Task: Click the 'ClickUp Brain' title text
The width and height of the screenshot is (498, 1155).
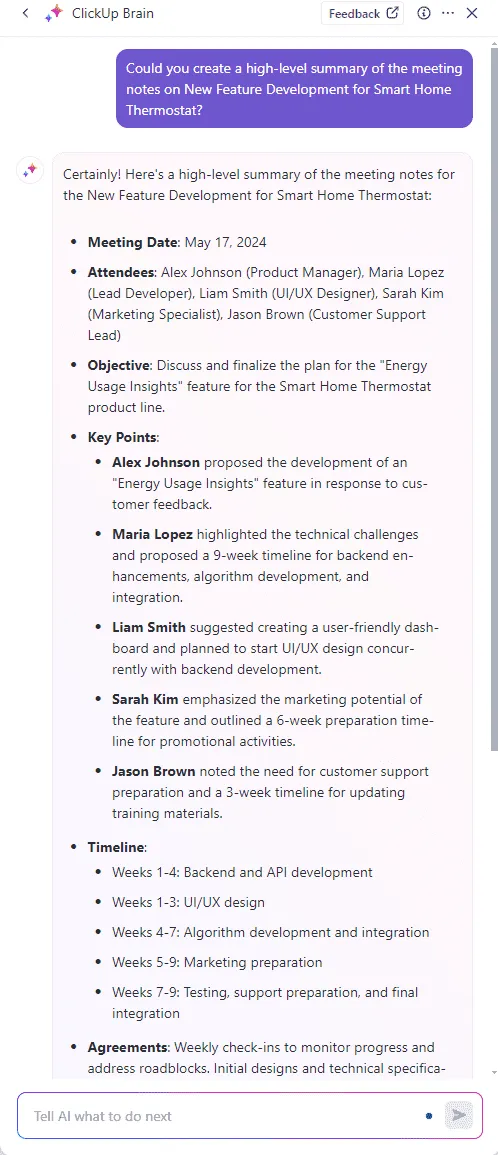Action: tap(113, 13)
